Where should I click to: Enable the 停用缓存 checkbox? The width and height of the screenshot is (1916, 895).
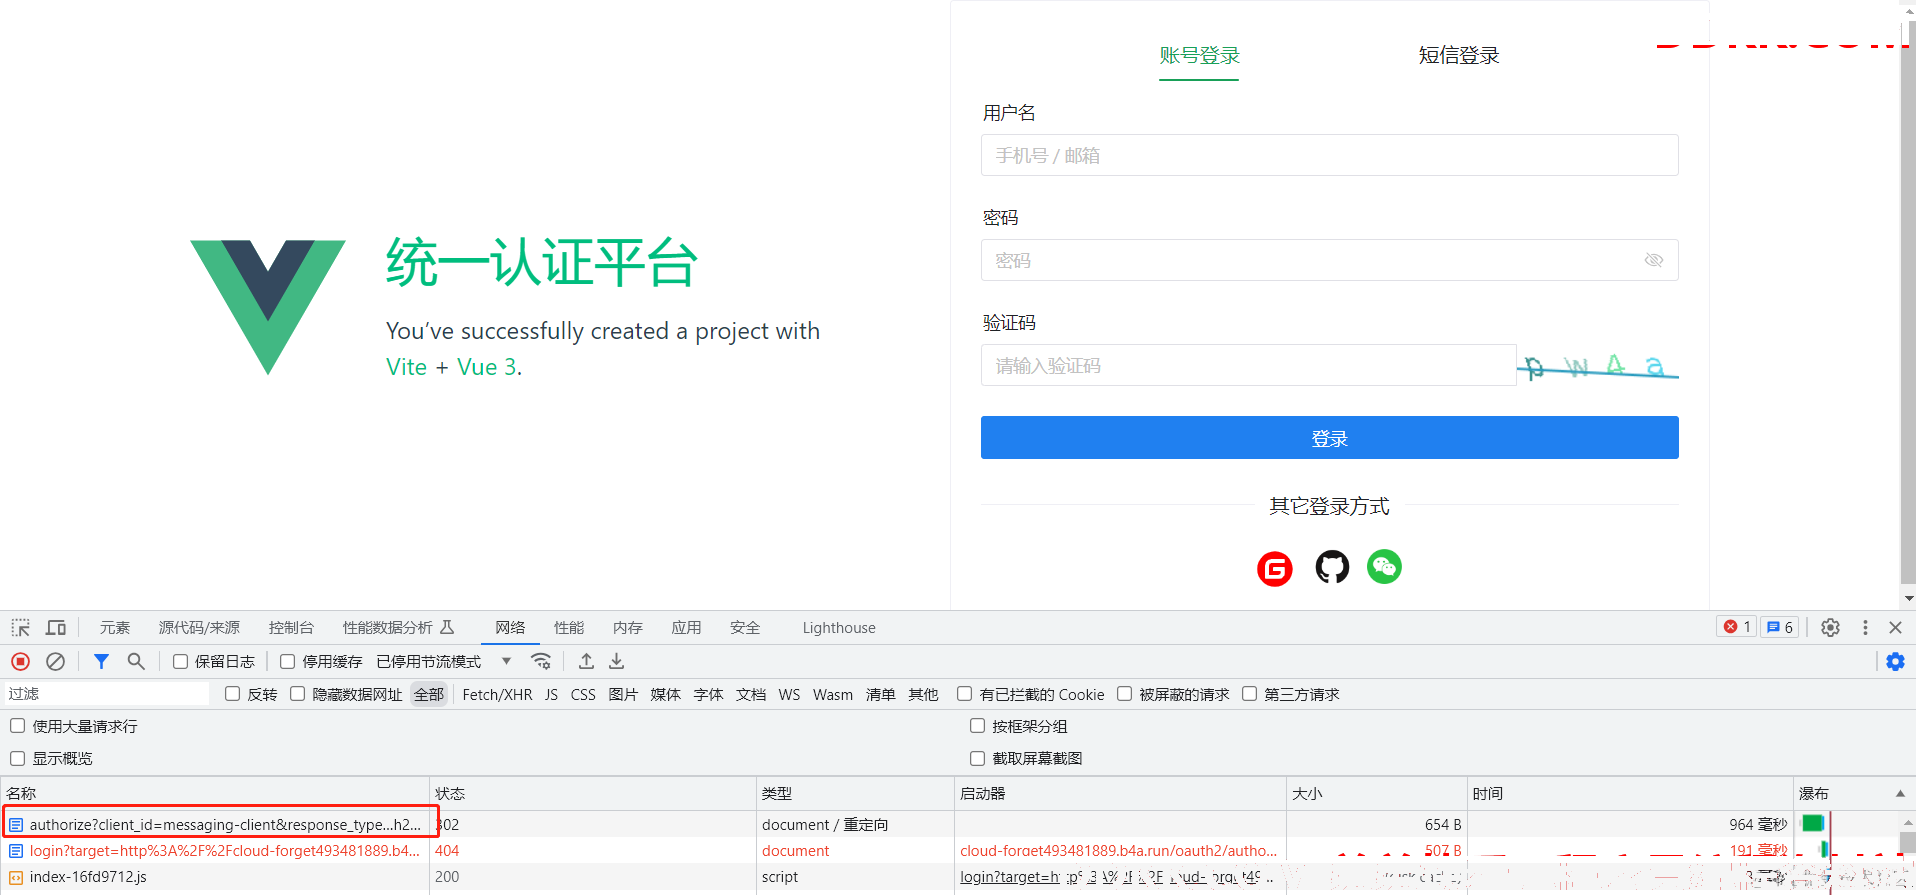click(x=288, y=662)
